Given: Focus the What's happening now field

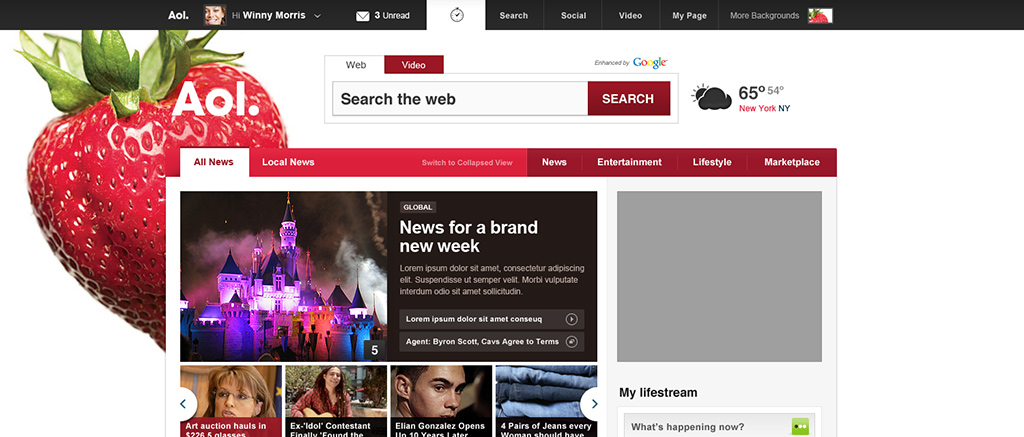Looking at the screenshot, I should [719, 426].
